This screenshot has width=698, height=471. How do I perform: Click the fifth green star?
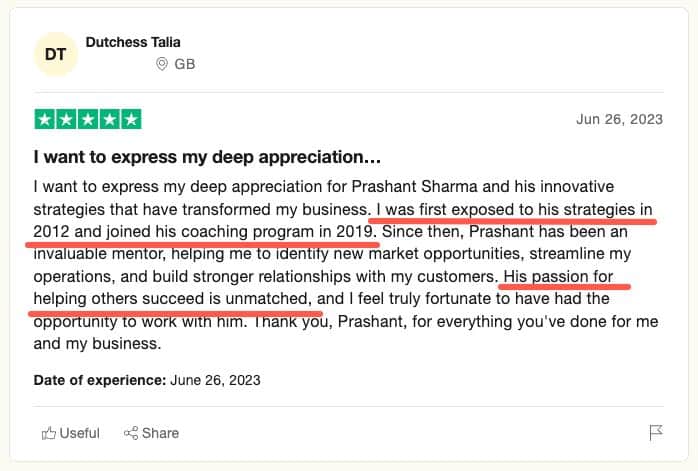[x=131, y=119]
